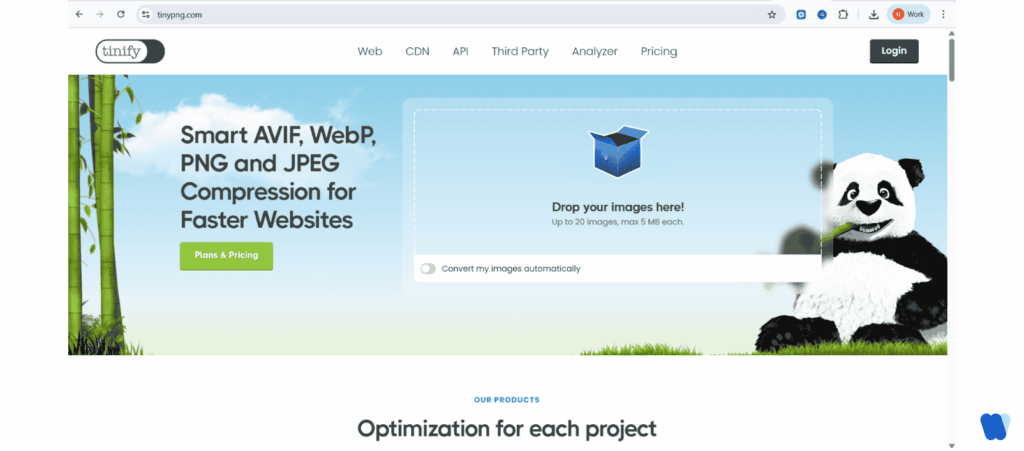1024x451 pixels.
Task: Open the second round blue extension icon
Action: point(822,14)
